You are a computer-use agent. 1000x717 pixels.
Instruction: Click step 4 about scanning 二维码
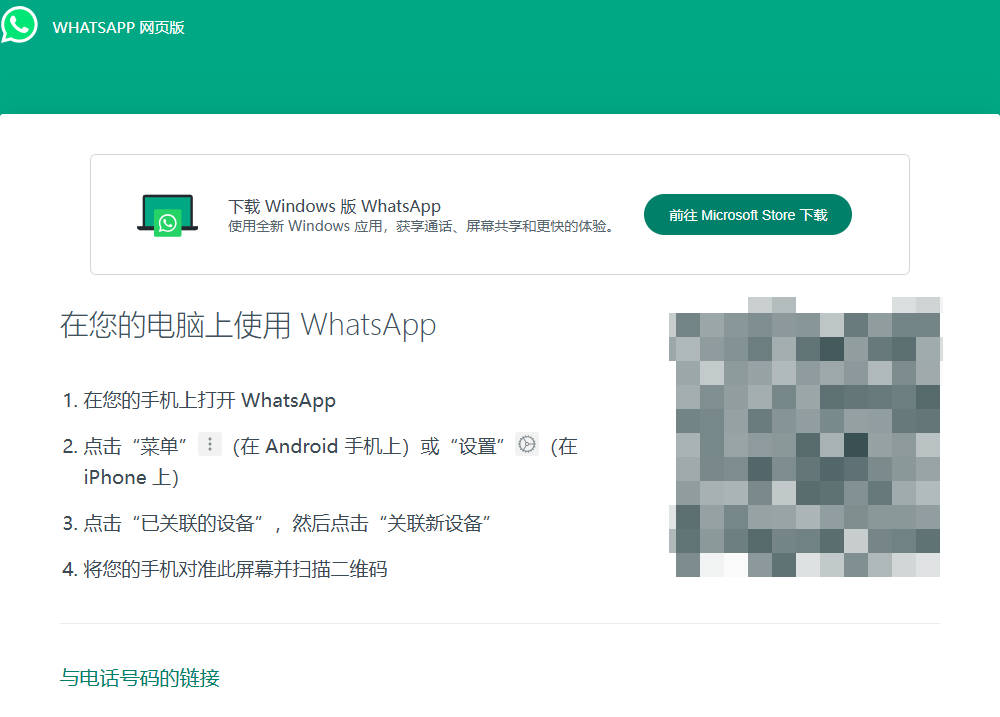click(x=235, y=570)
